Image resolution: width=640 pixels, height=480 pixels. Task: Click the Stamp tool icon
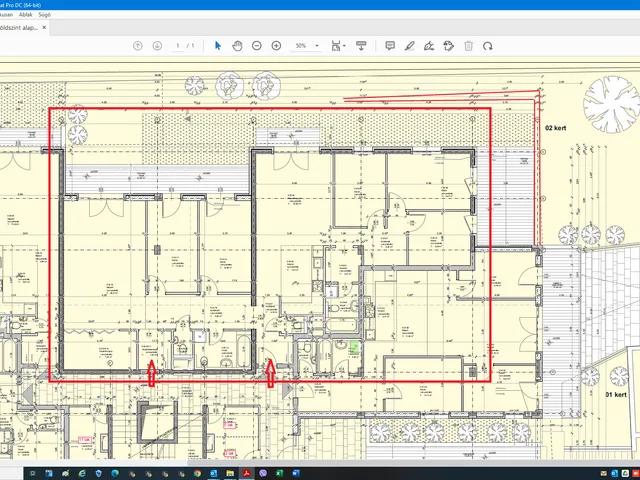point(448,46)
